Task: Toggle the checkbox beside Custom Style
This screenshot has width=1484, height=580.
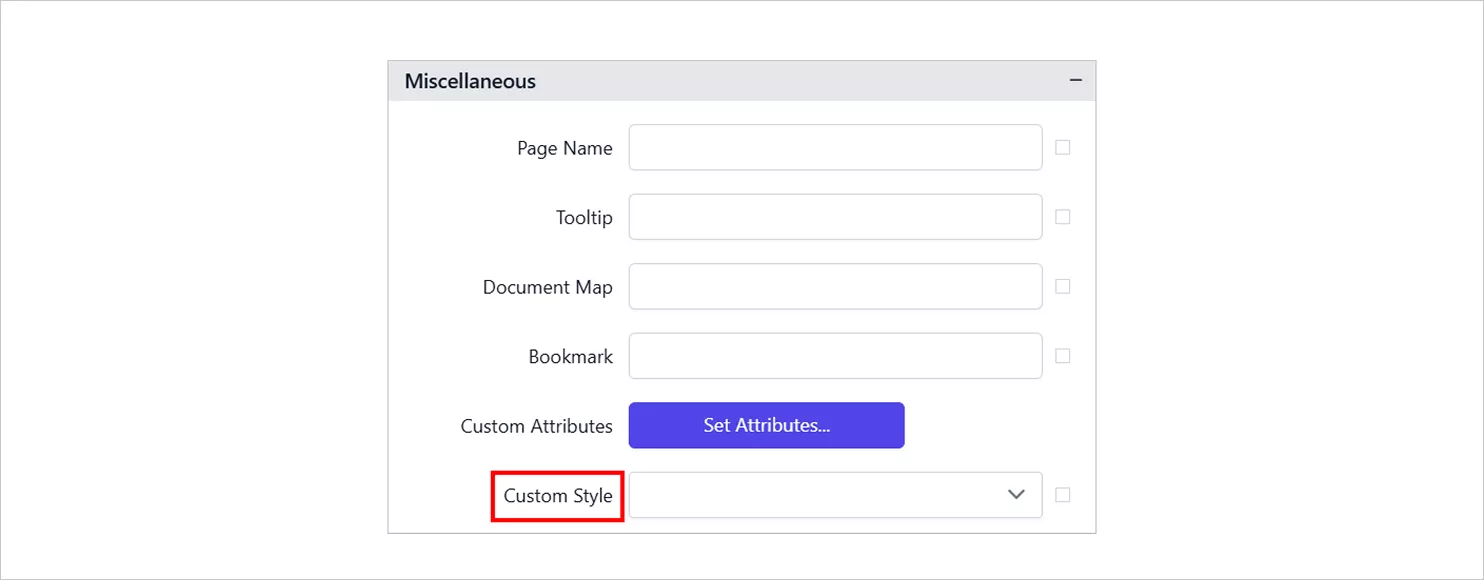Action: point(1063,495)
